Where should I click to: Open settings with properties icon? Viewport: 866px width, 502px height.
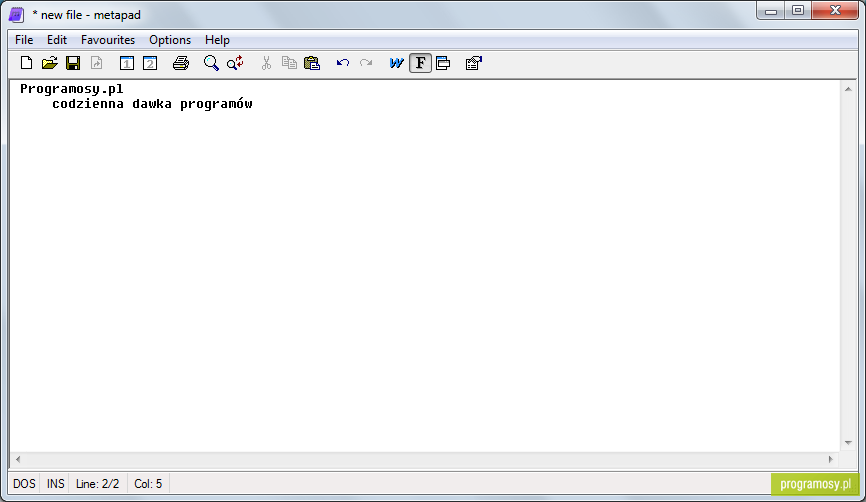pyautogui.click(x=474, y=63)
